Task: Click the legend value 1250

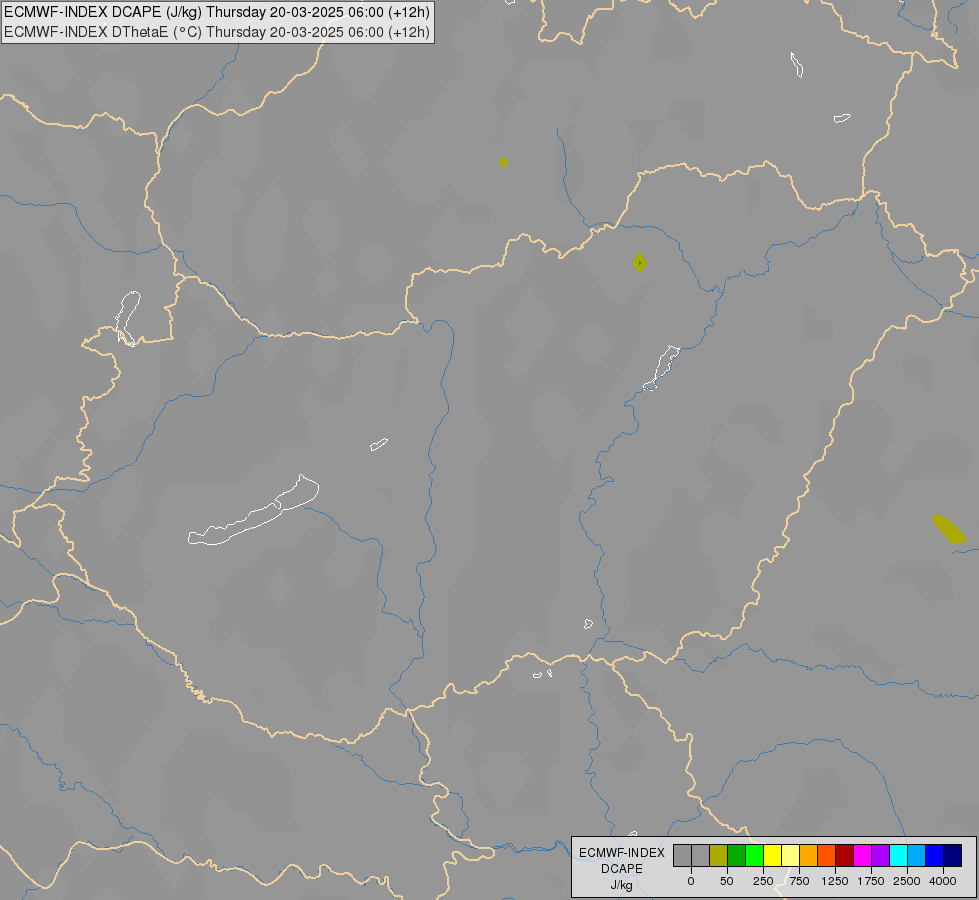Action: (x=835, y=881)
